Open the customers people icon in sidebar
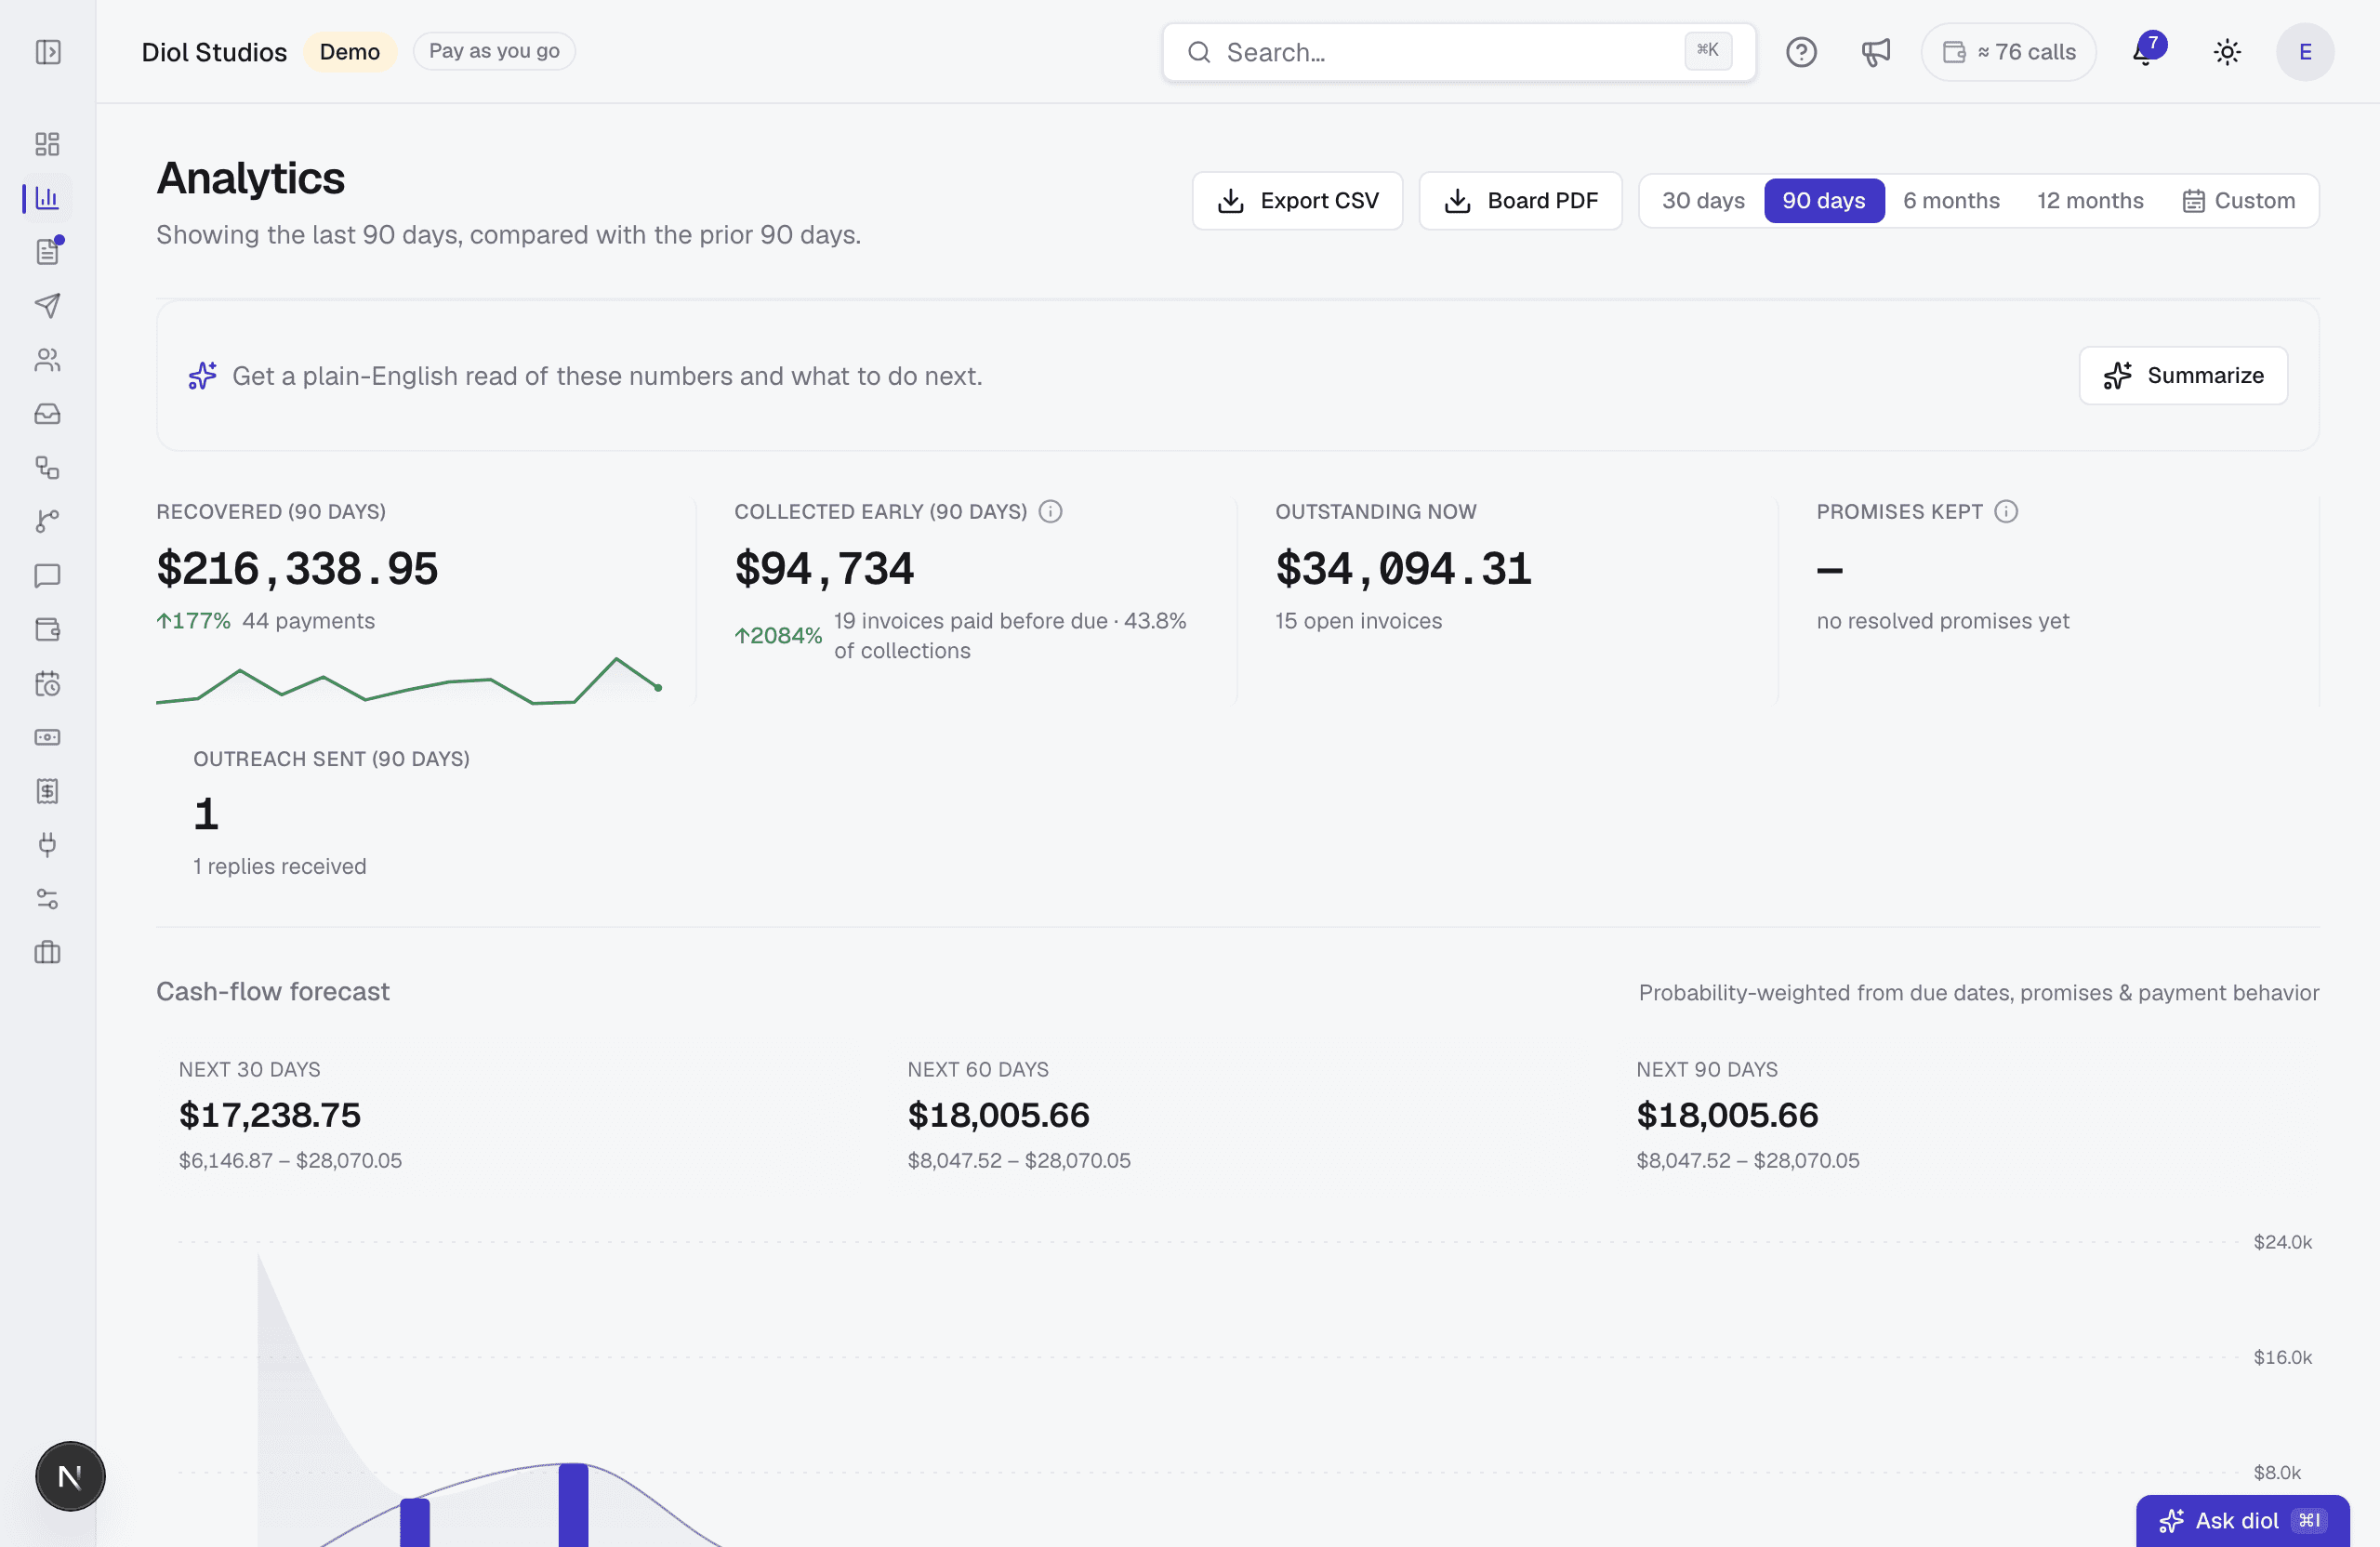This screenshot has width=2380, height=1547. tap(47, 359)
